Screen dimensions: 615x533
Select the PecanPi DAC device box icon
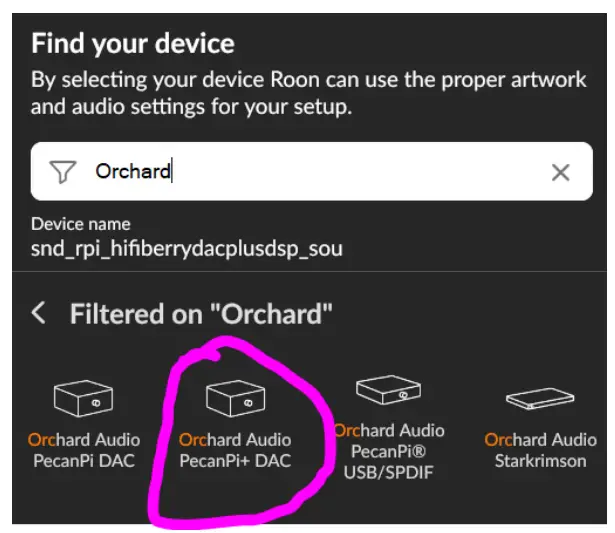click(x=84, y=398)
